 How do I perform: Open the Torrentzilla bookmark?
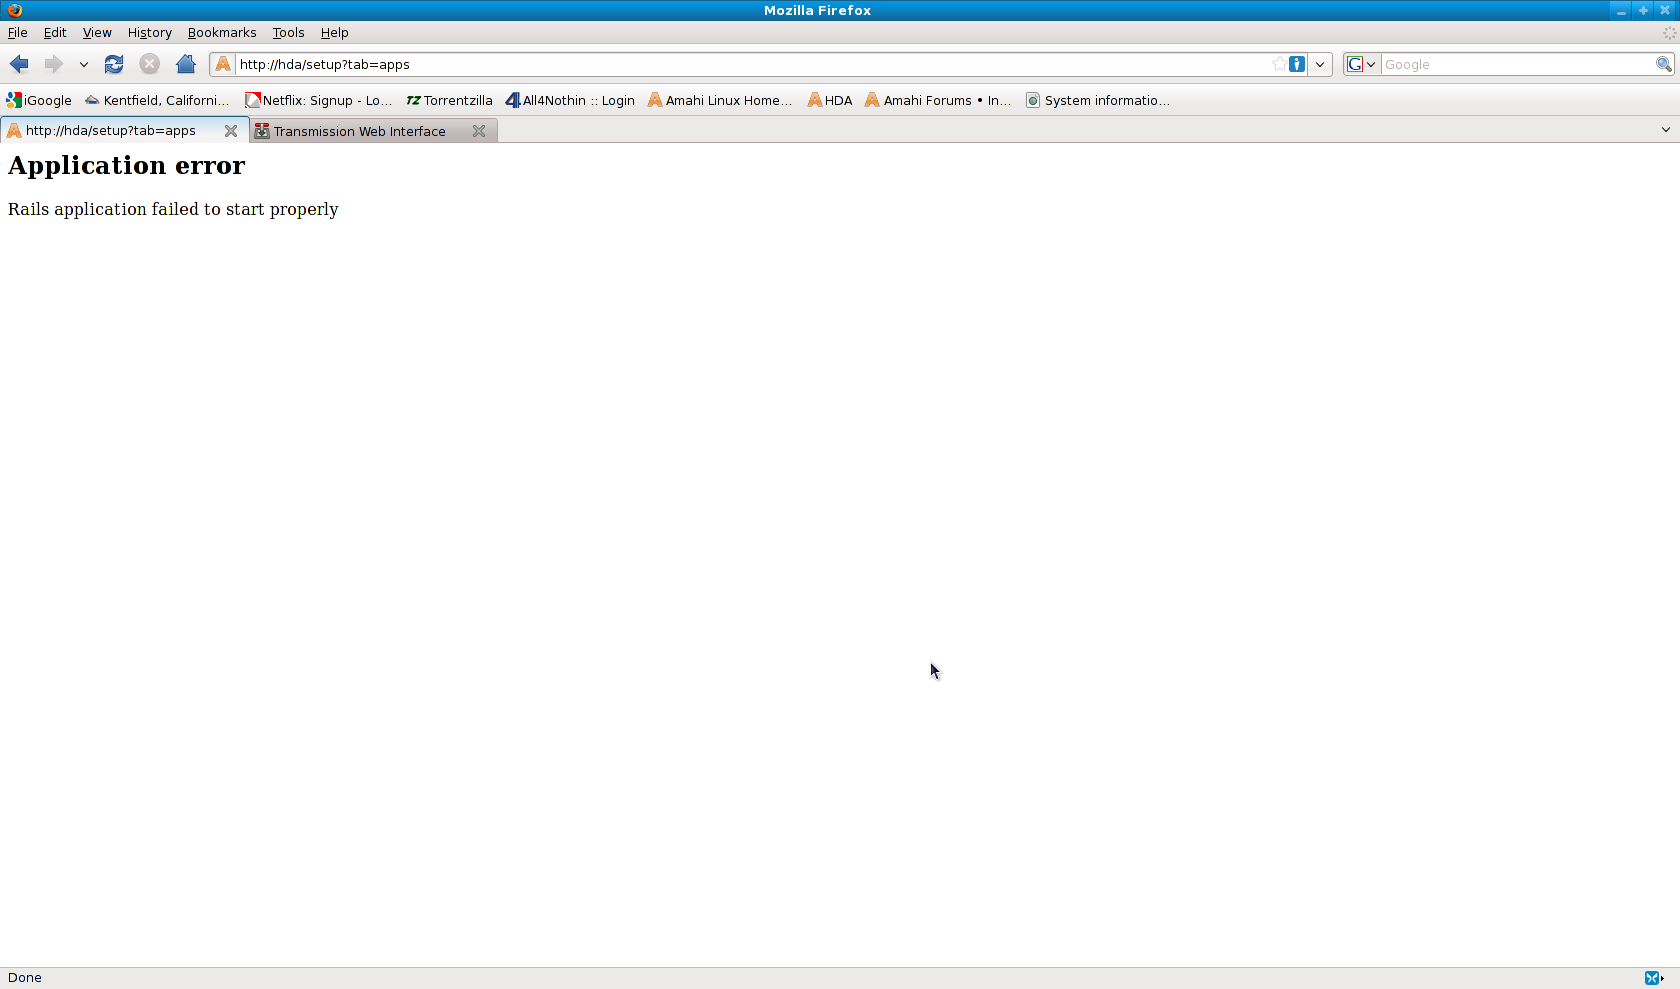[x=449, y=100]
